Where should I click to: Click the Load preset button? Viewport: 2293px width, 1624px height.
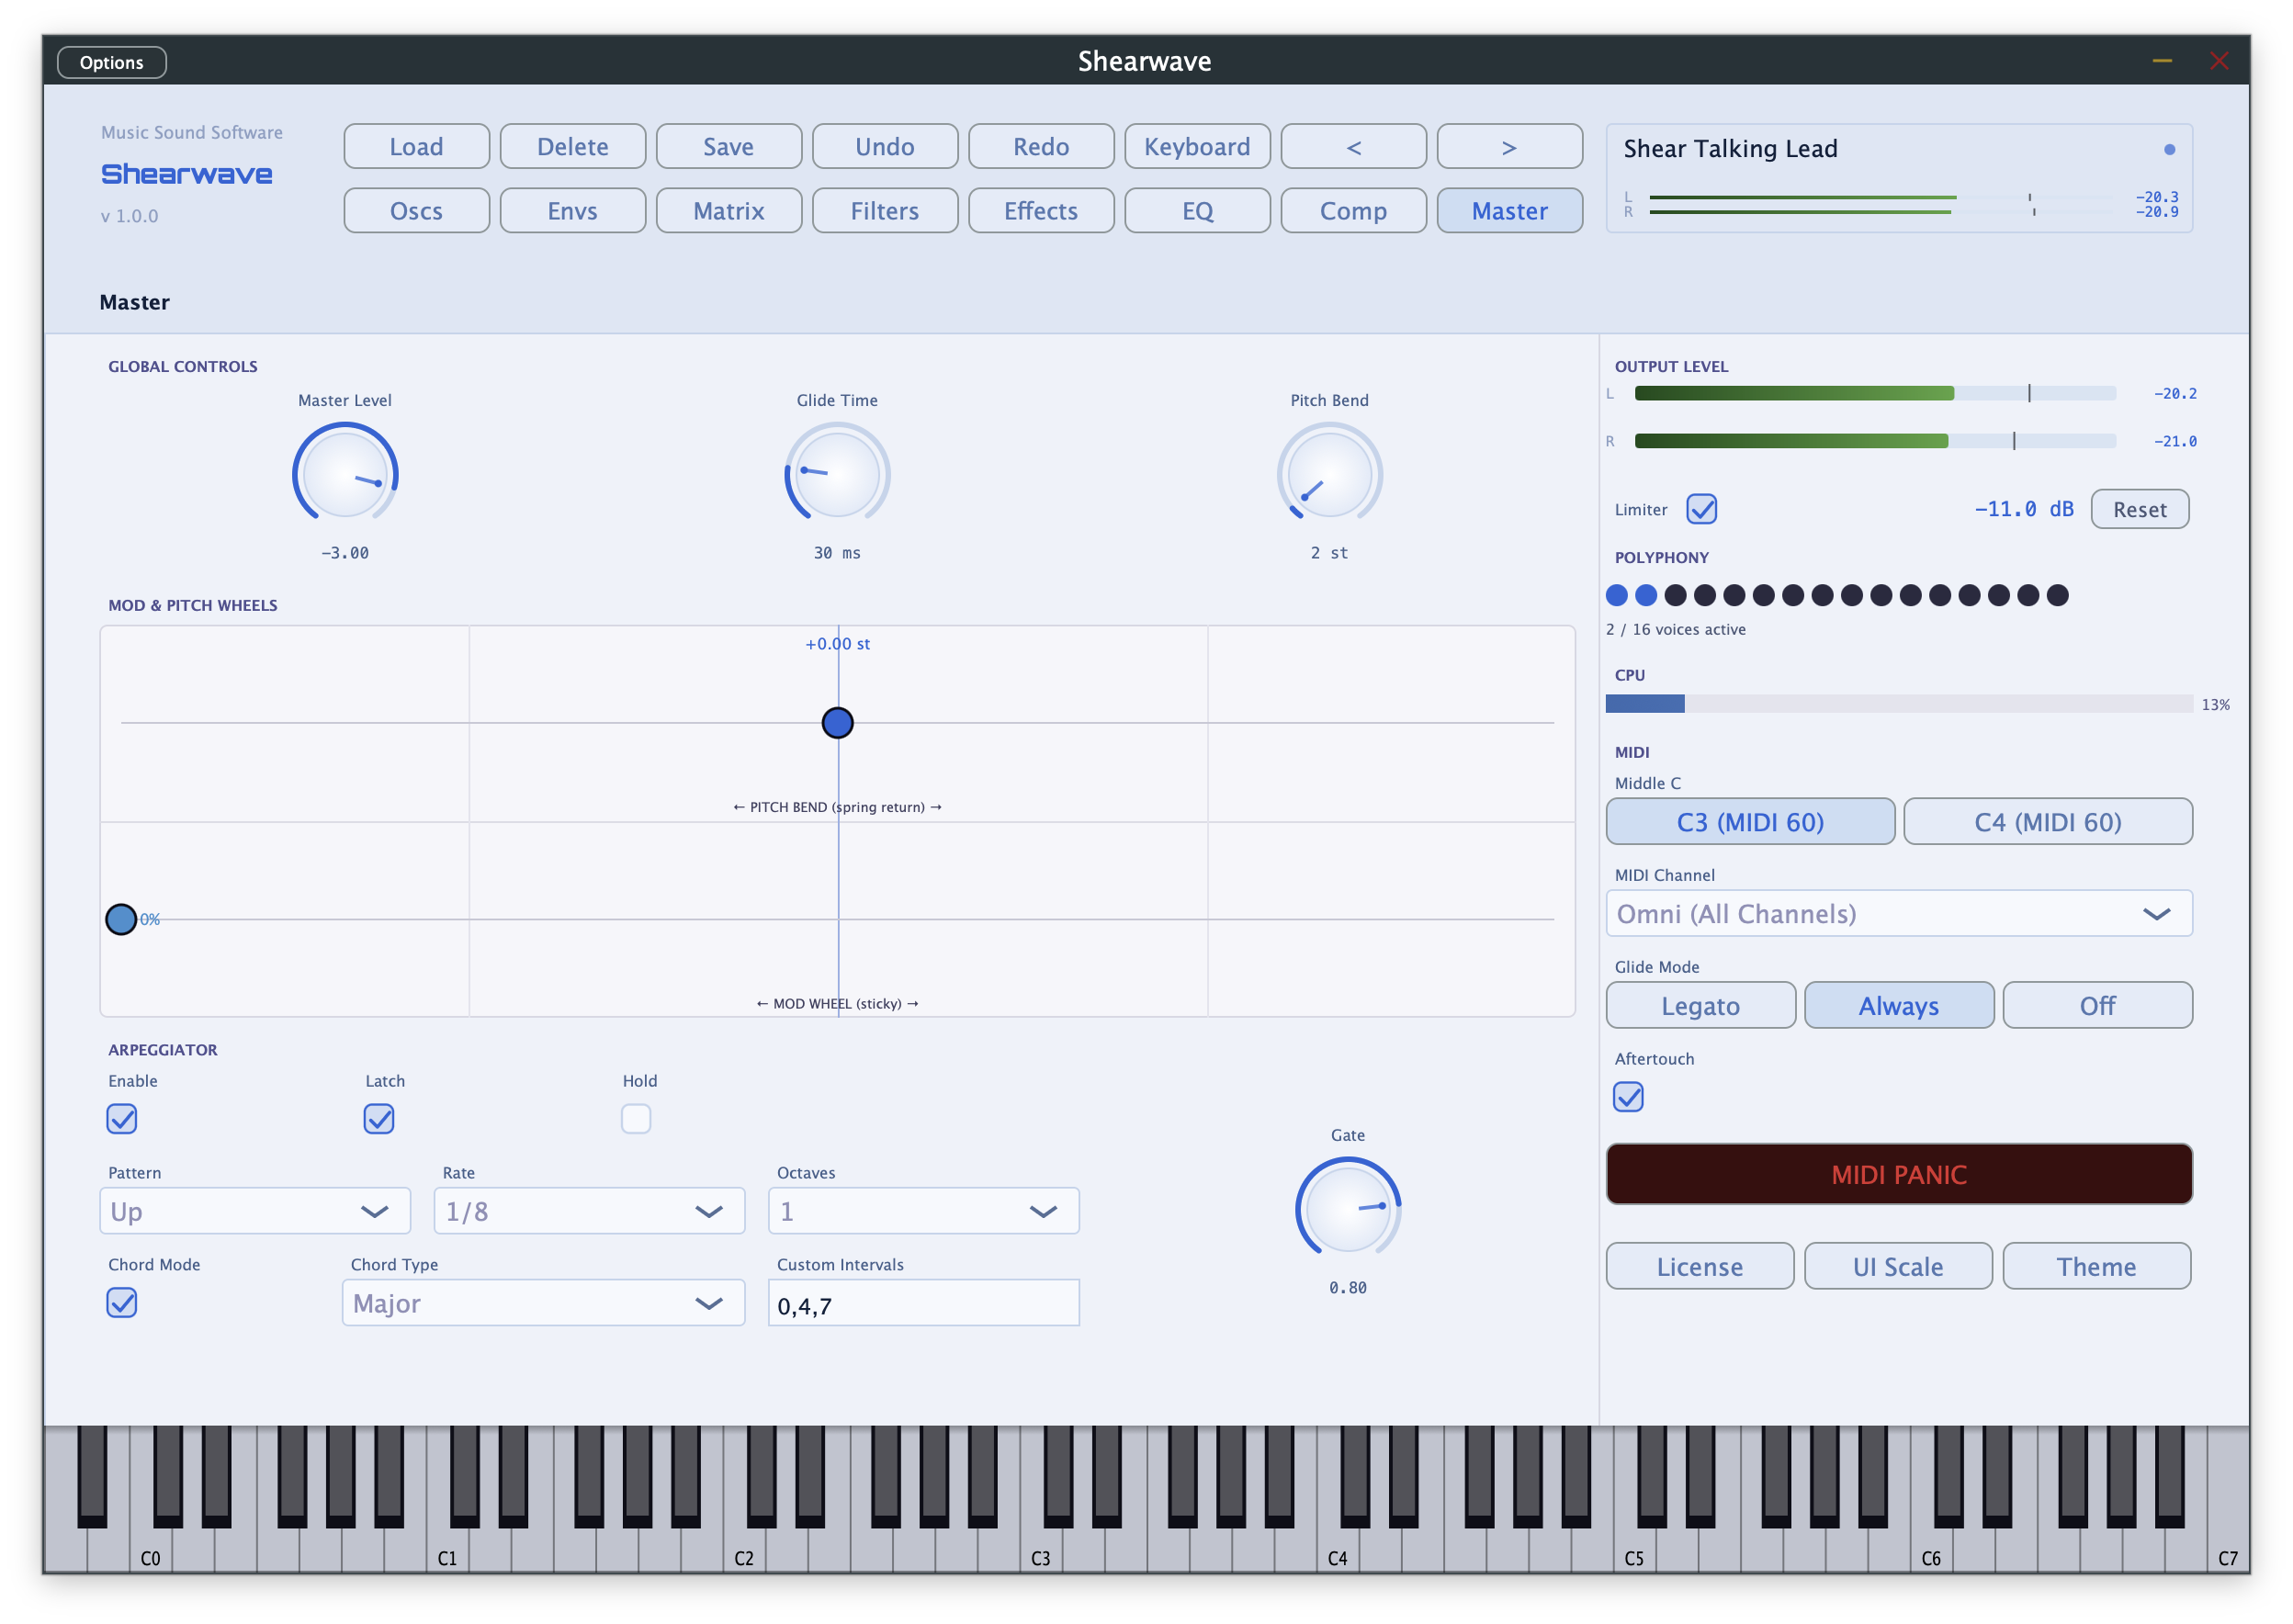click(x=416, y=147)
